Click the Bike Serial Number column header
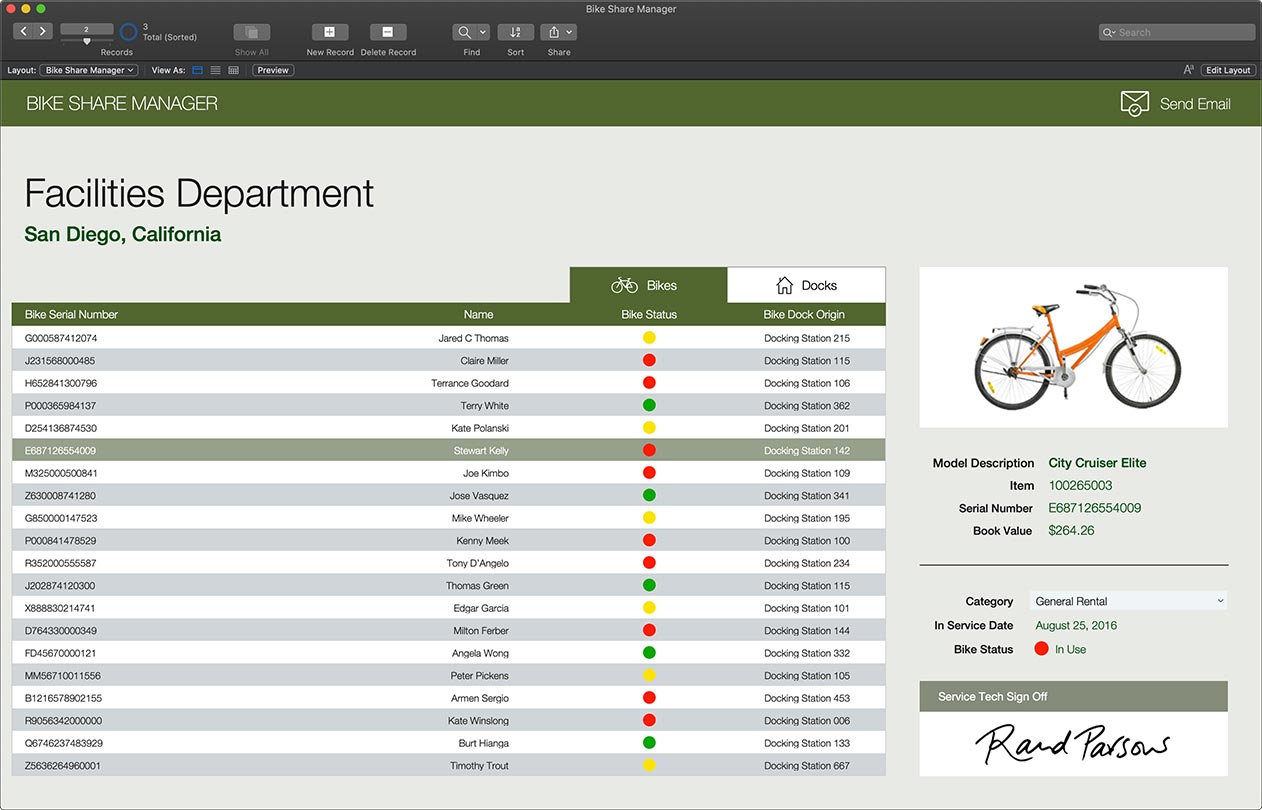Viewport: 1262px width, 810px height. tap(71, 314)
